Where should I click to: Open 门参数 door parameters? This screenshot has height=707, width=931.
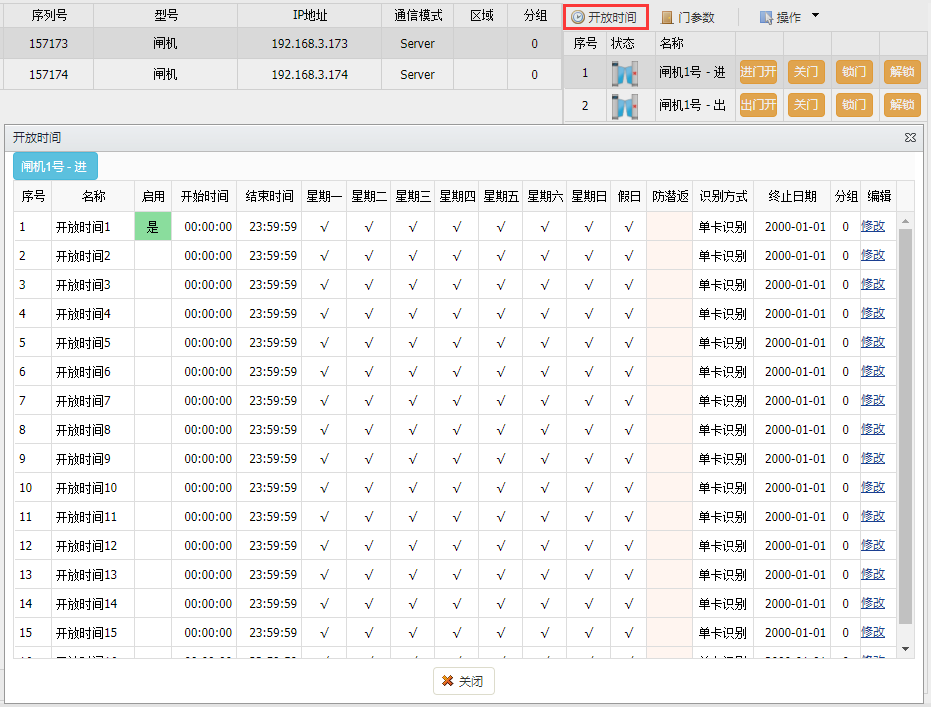688,17
